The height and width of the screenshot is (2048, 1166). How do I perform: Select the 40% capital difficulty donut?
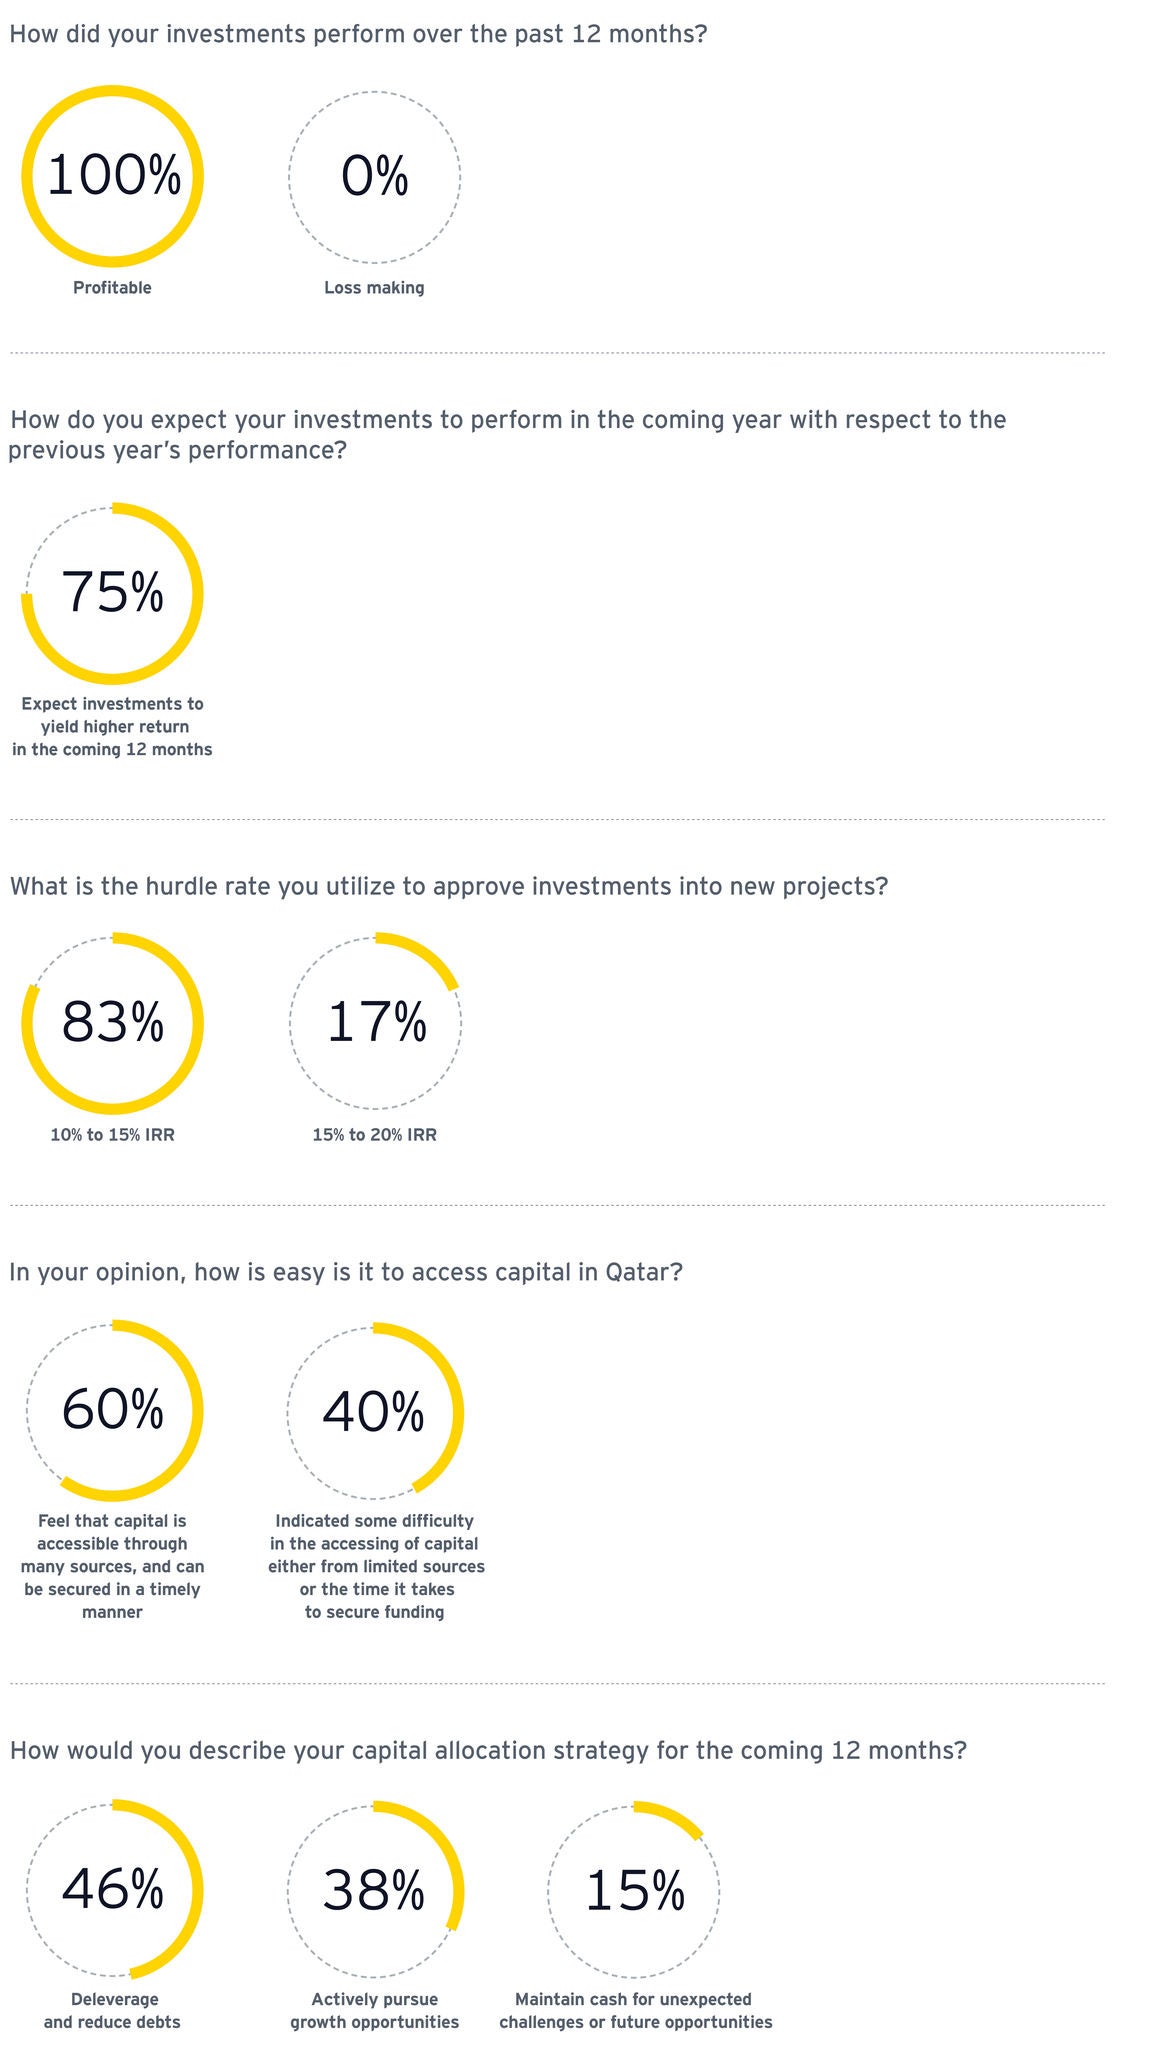(x=375, y=1411)
